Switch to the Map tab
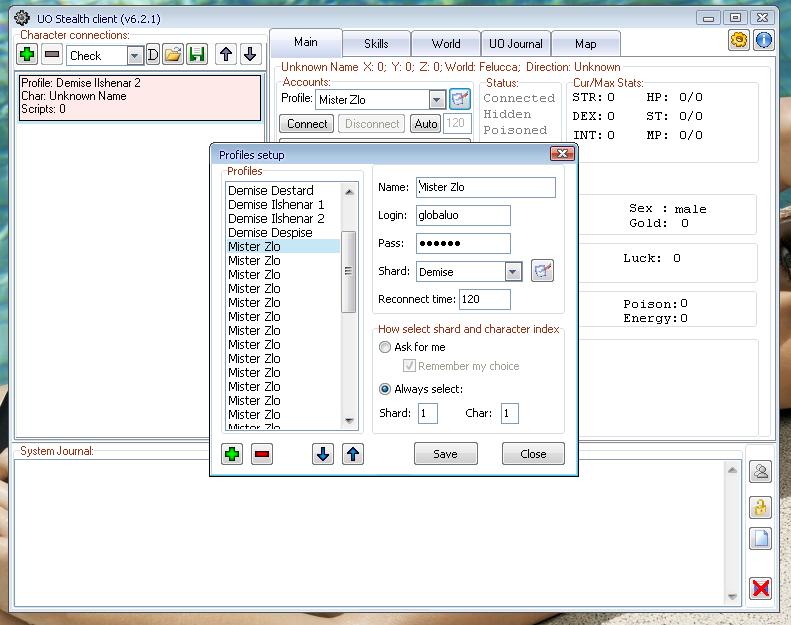The width and height of the screenshot is (791, 625). [x=586, y=44]
